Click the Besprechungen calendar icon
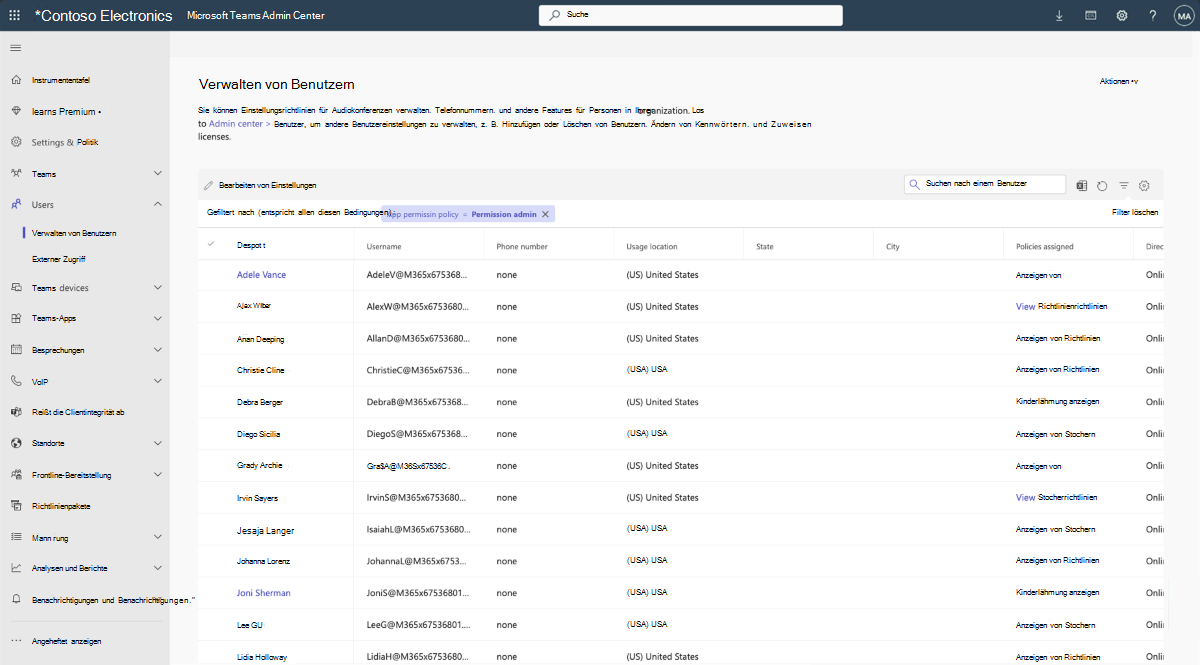The image size is (1200, 665). tap(15, 350)
